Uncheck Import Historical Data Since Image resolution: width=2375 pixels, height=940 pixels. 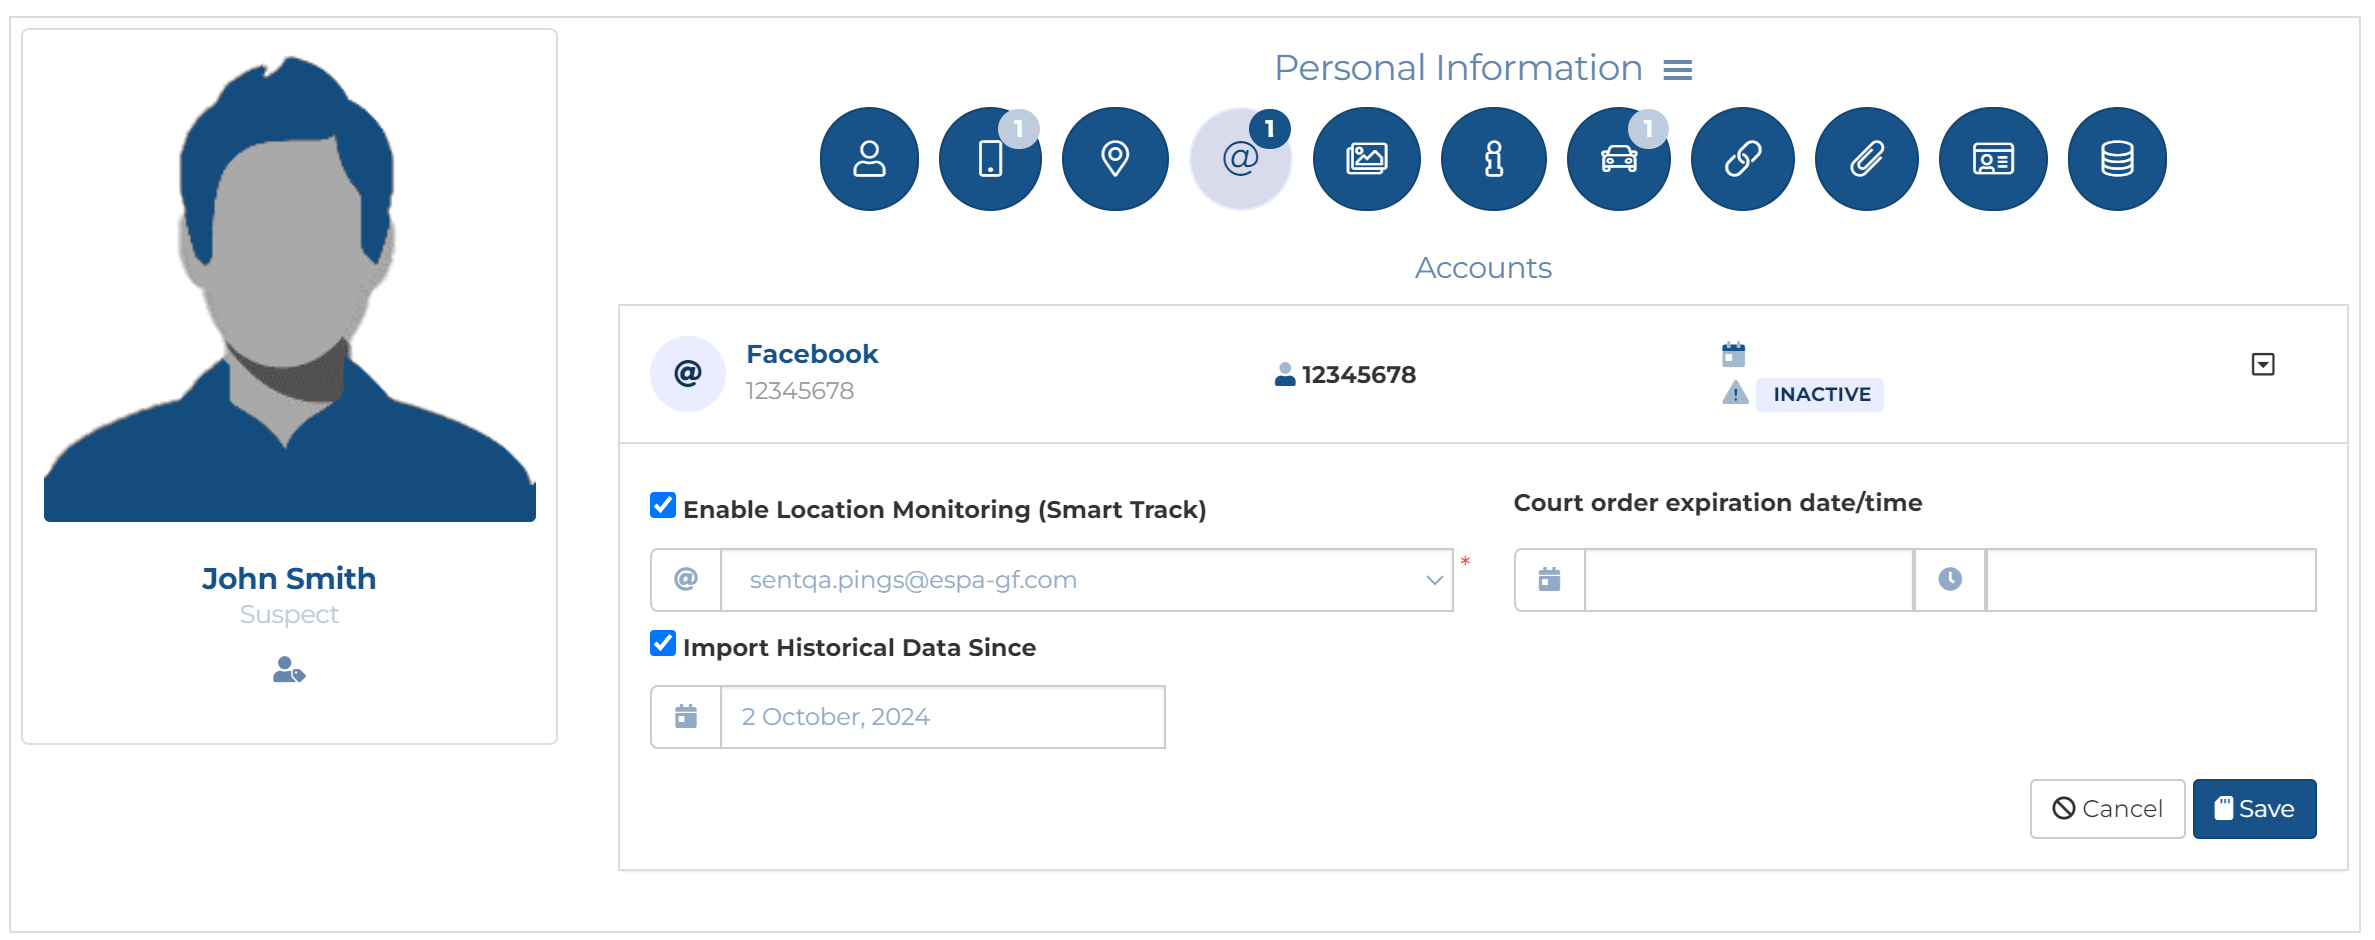pyautogui.click(x=663, y=644)
